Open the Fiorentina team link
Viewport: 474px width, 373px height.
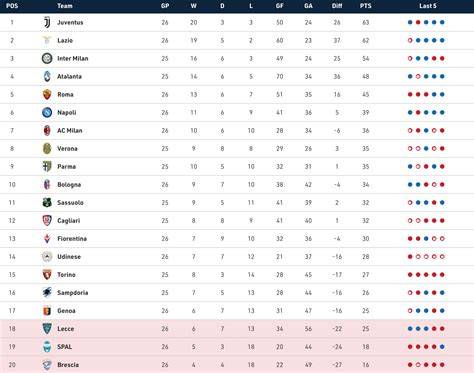pyautogui.click(x=72, y=239)
